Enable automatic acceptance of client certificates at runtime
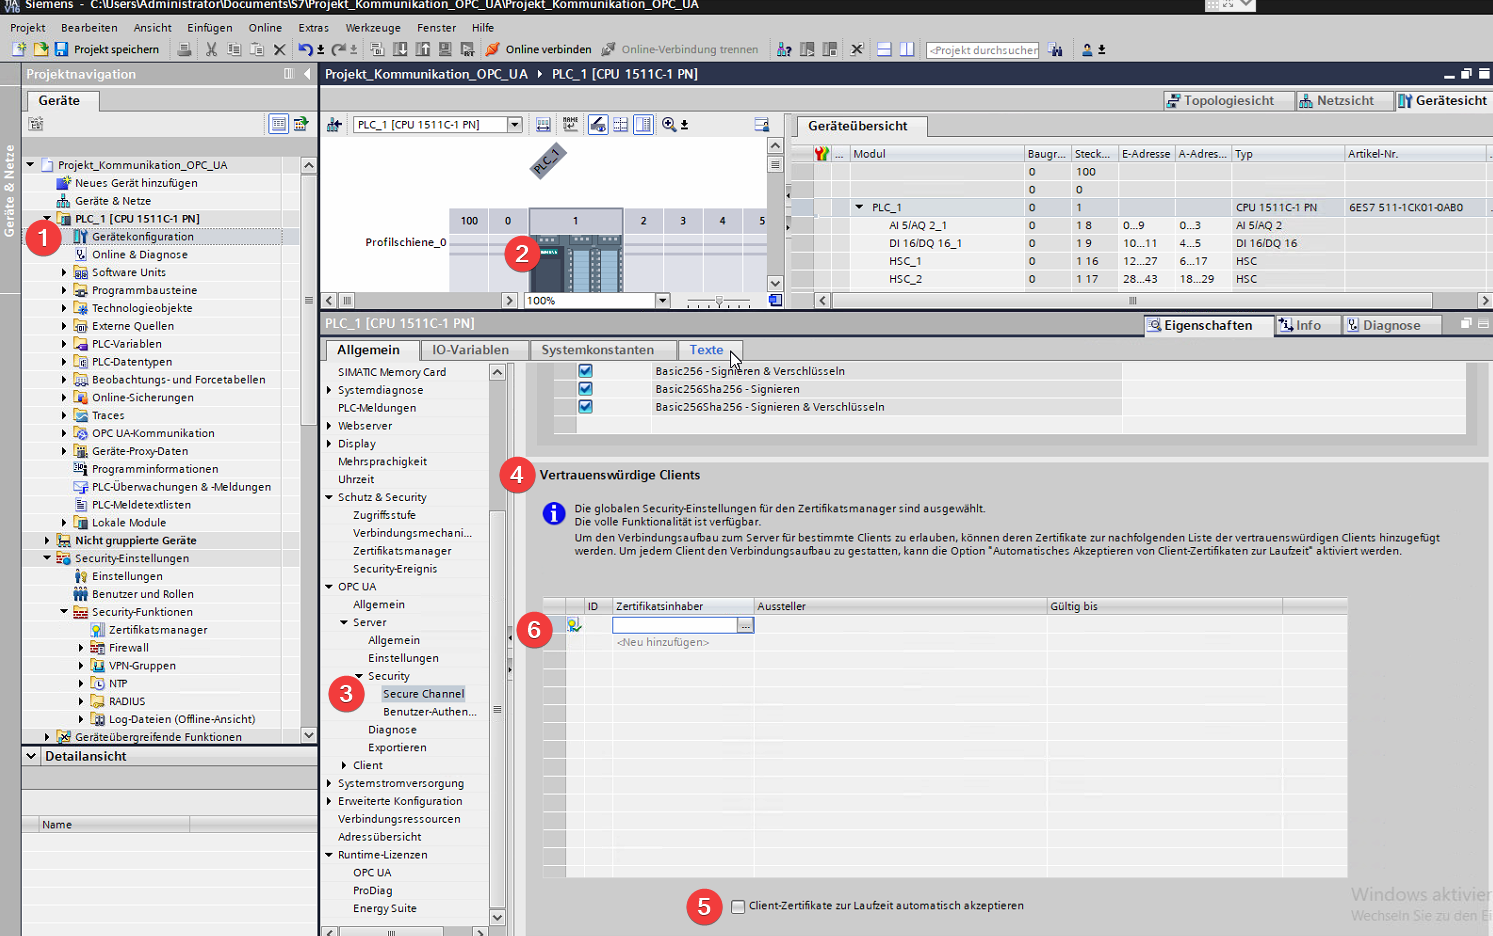Viewport: 1493px width, 936px height. [738, 906]
